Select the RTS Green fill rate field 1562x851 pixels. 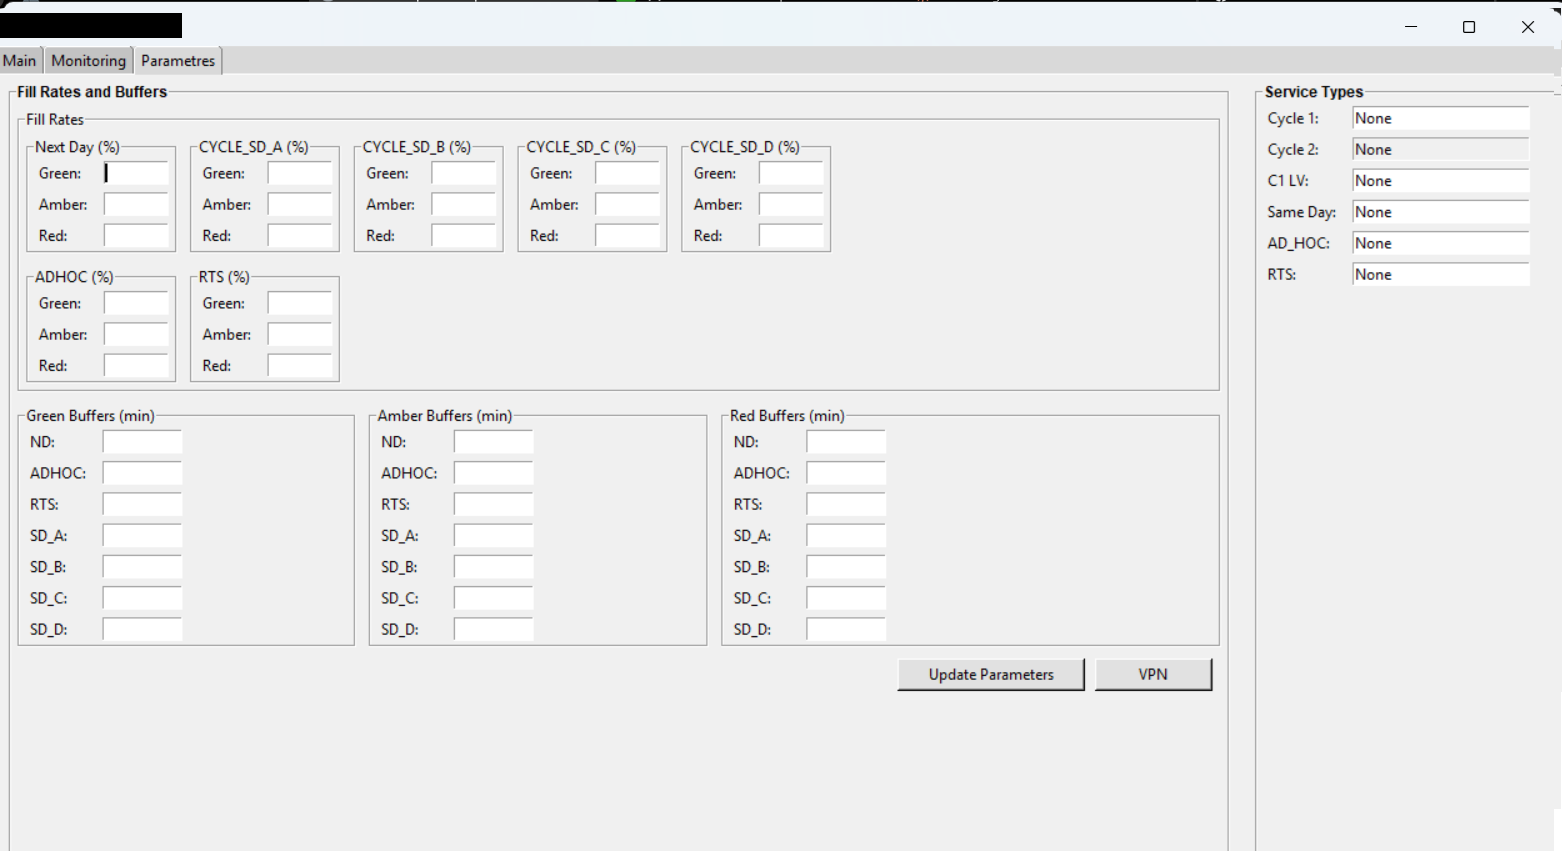tap(300, 304)
